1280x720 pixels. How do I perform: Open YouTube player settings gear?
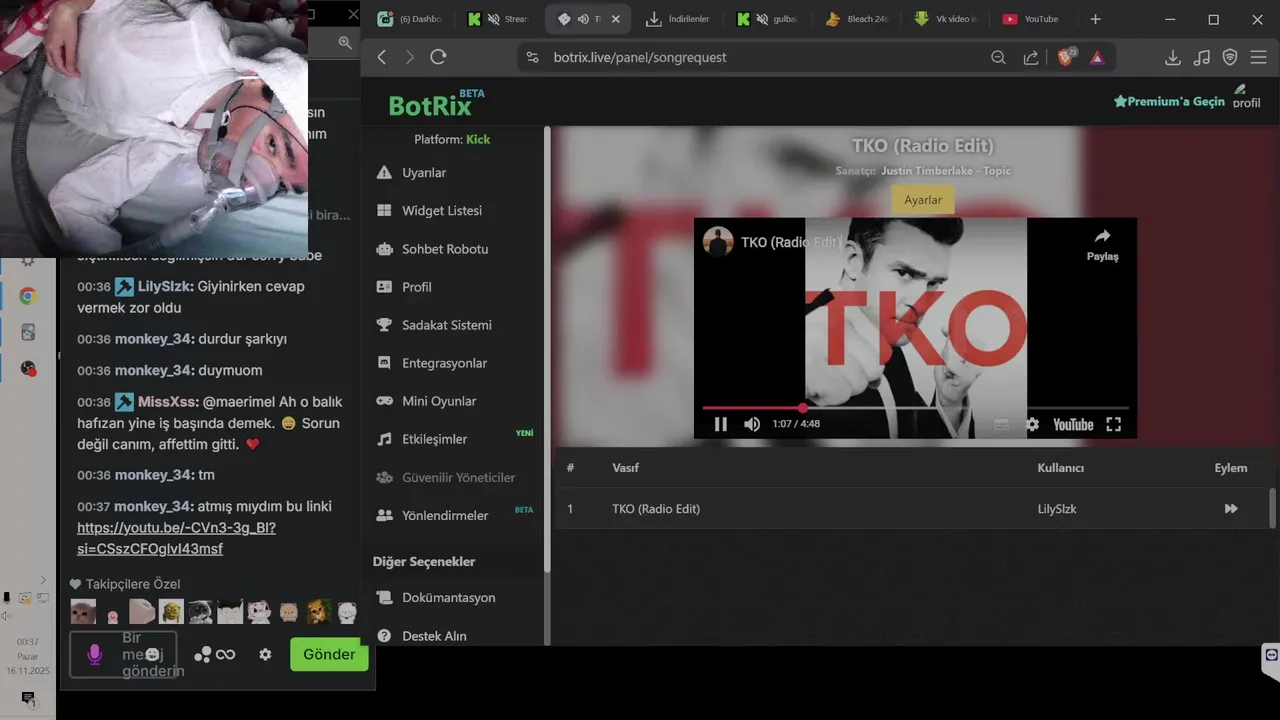[1032, 424]
